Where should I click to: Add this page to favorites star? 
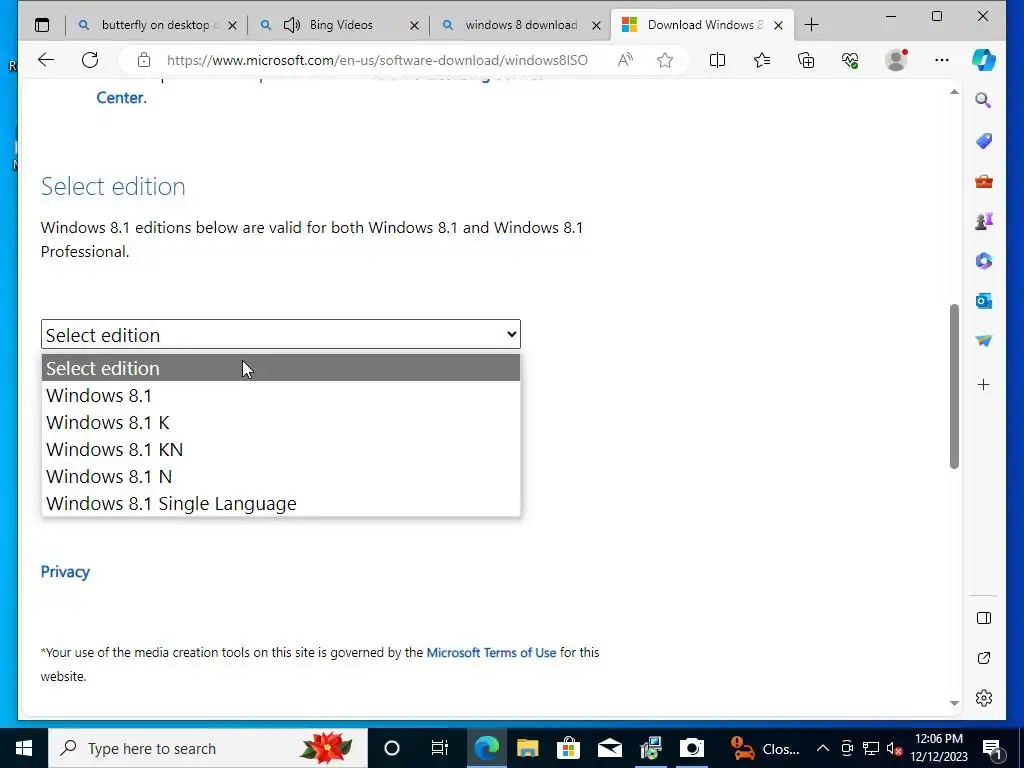pos(665,60)
